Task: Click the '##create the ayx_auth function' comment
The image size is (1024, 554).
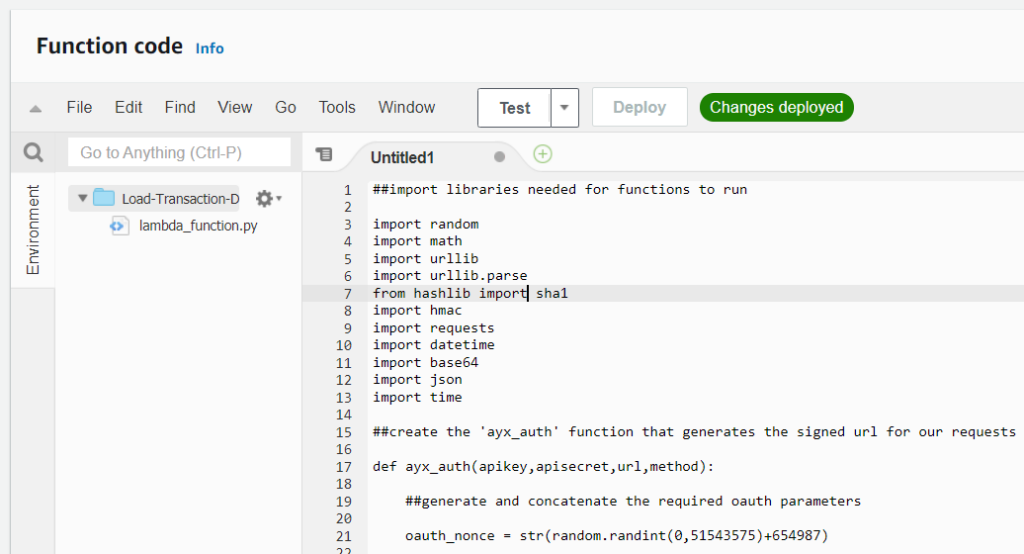Action: pos(694,432)
